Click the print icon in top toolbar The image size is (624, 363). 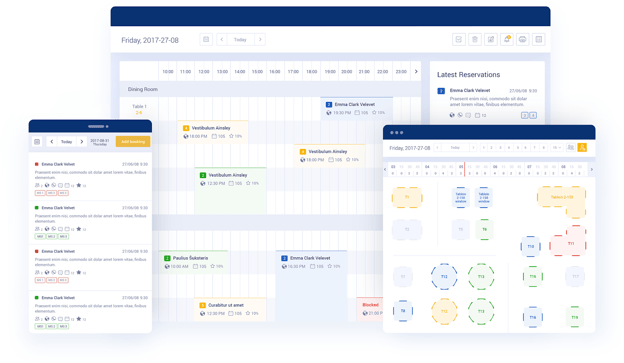(523, 39)
